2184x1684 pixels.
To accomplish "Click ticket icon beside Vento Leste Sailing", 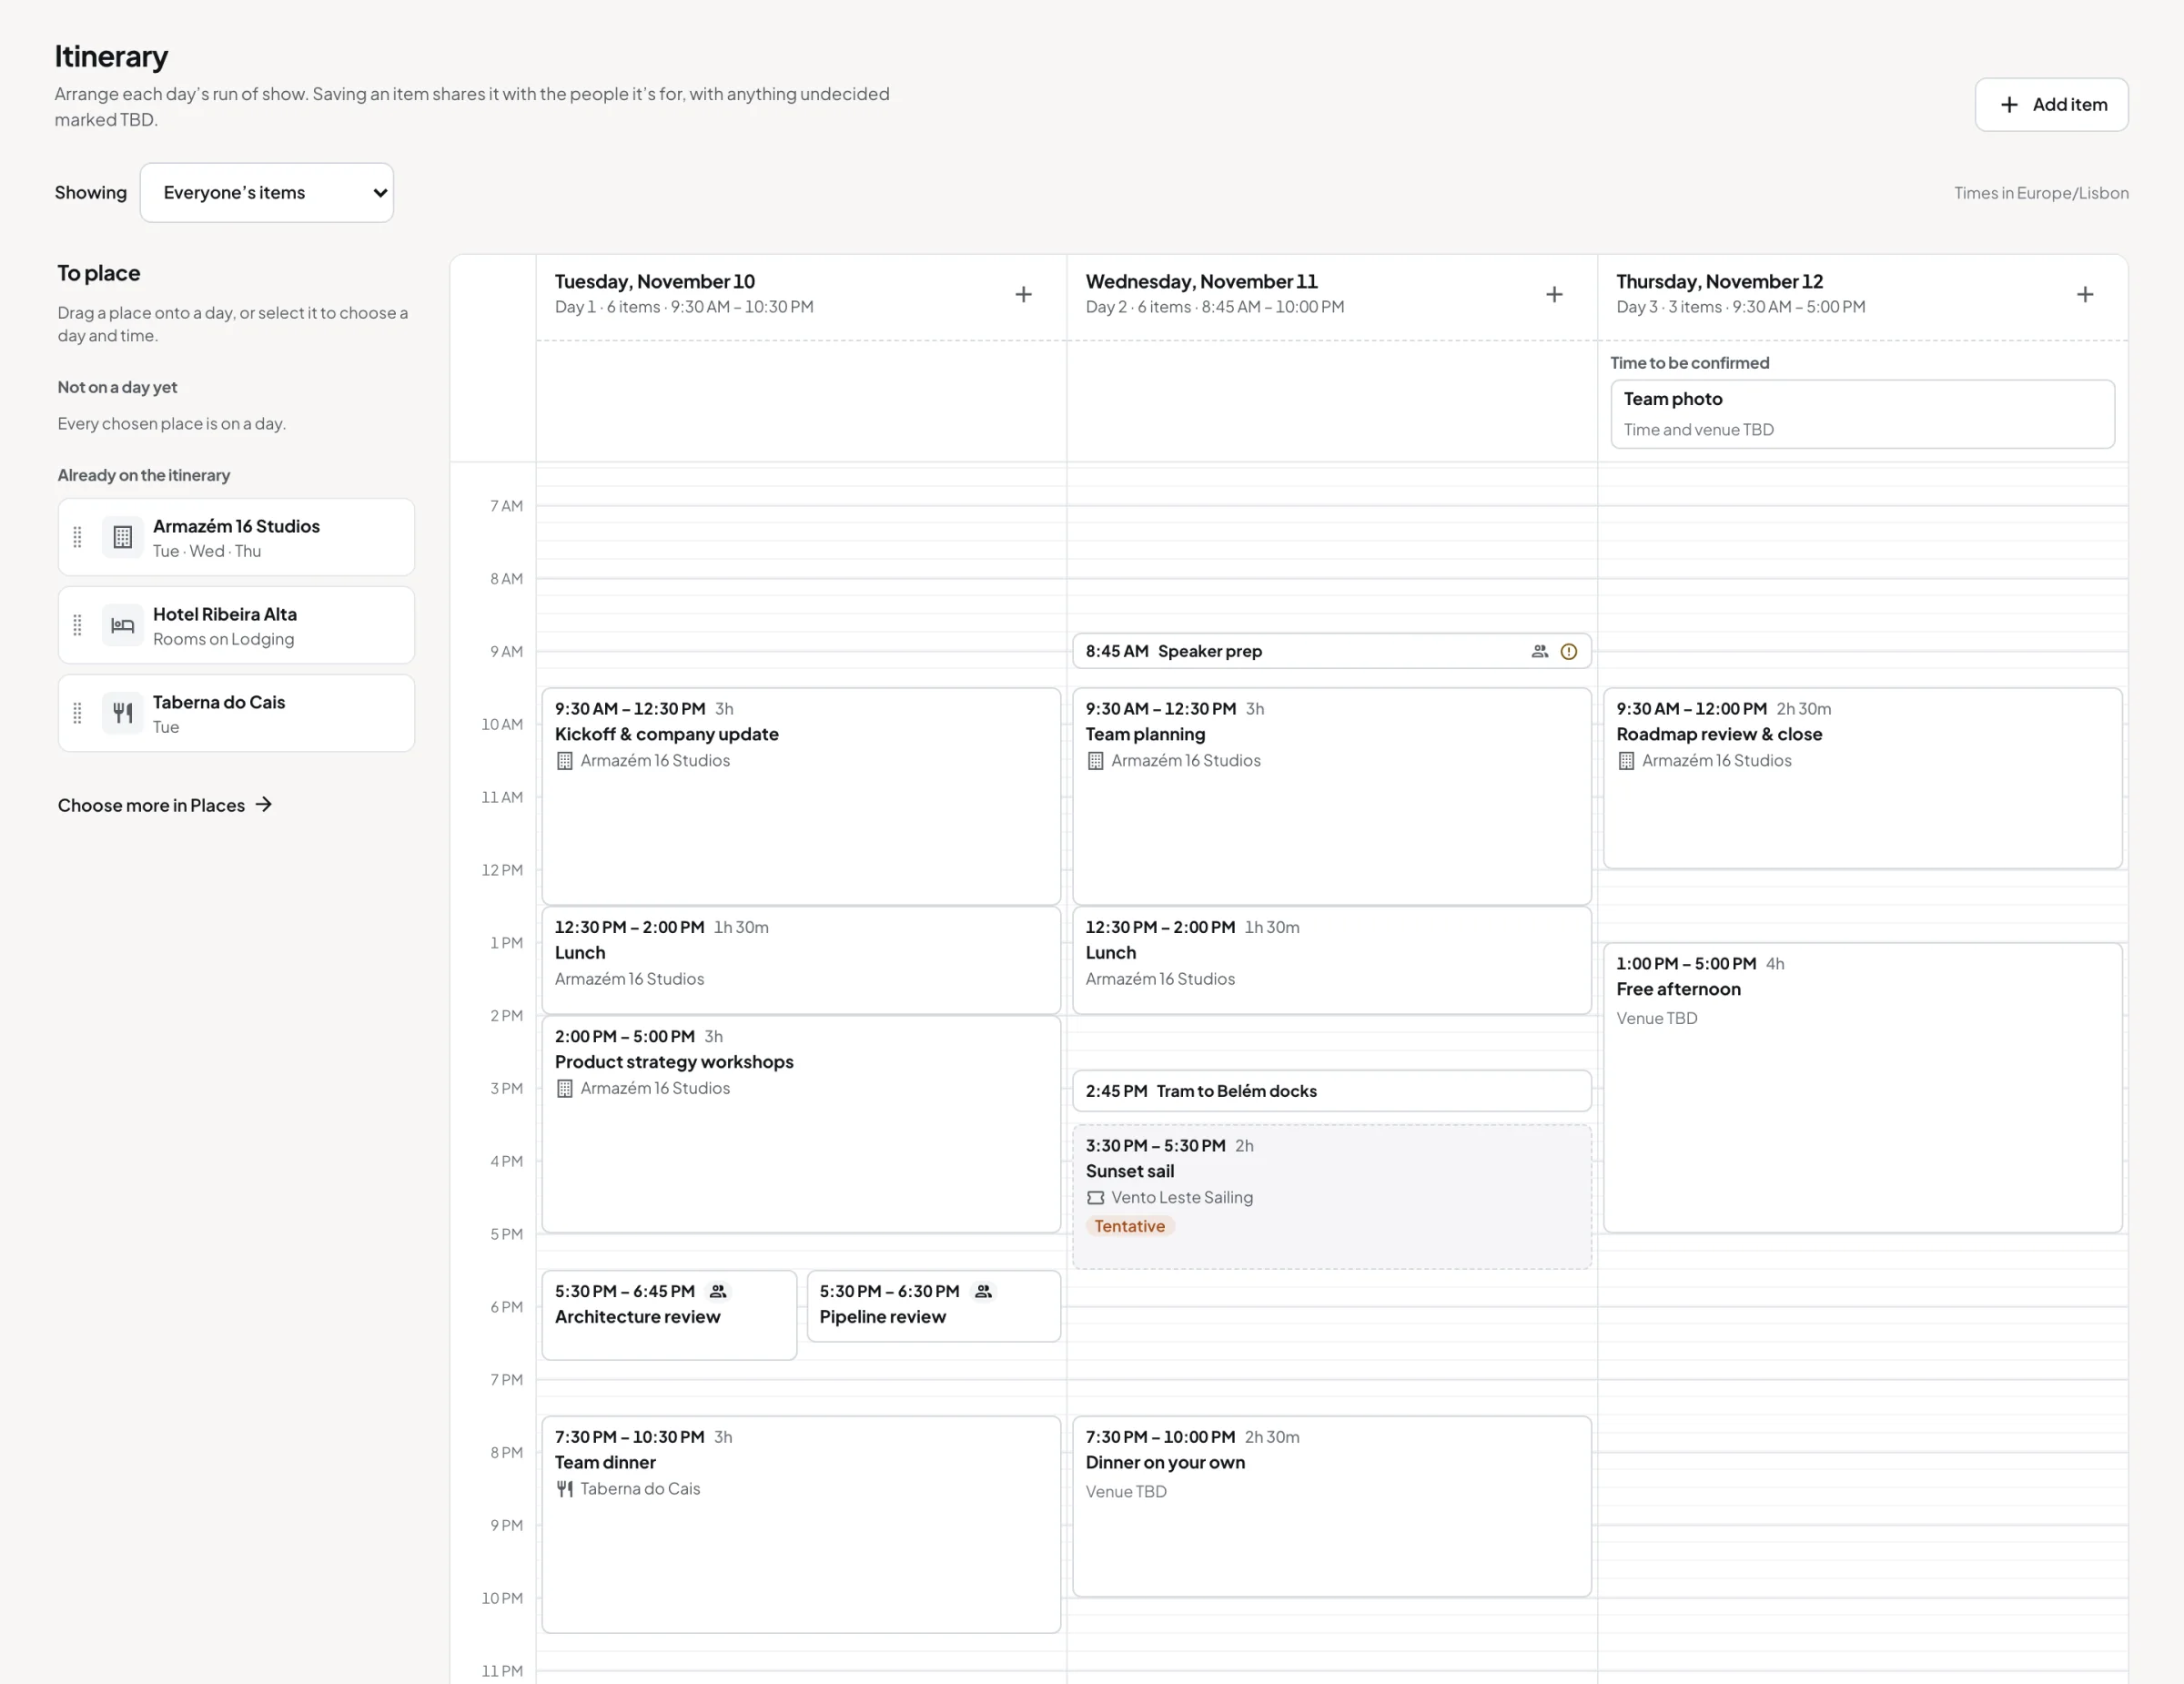I will (1095, 1197).
